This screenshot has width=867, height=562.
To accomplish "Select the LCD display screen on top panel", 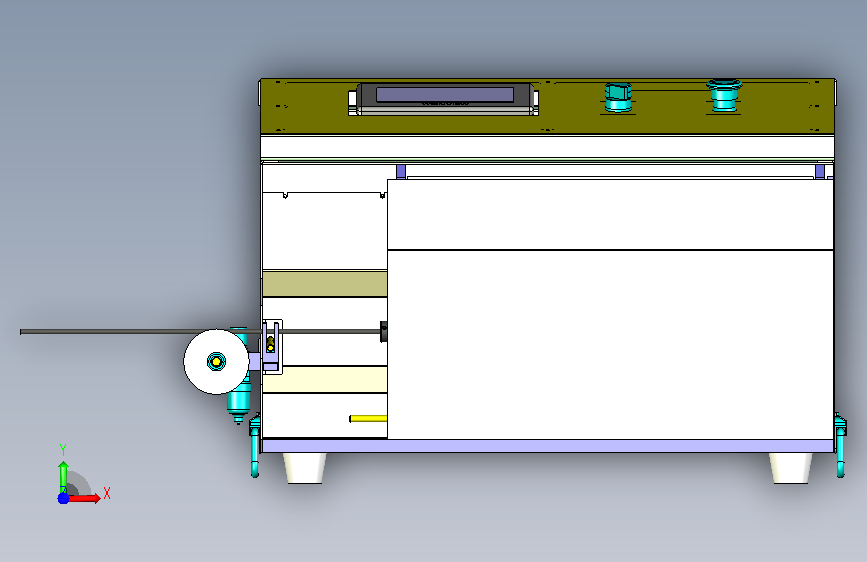I will pos(445,95).
